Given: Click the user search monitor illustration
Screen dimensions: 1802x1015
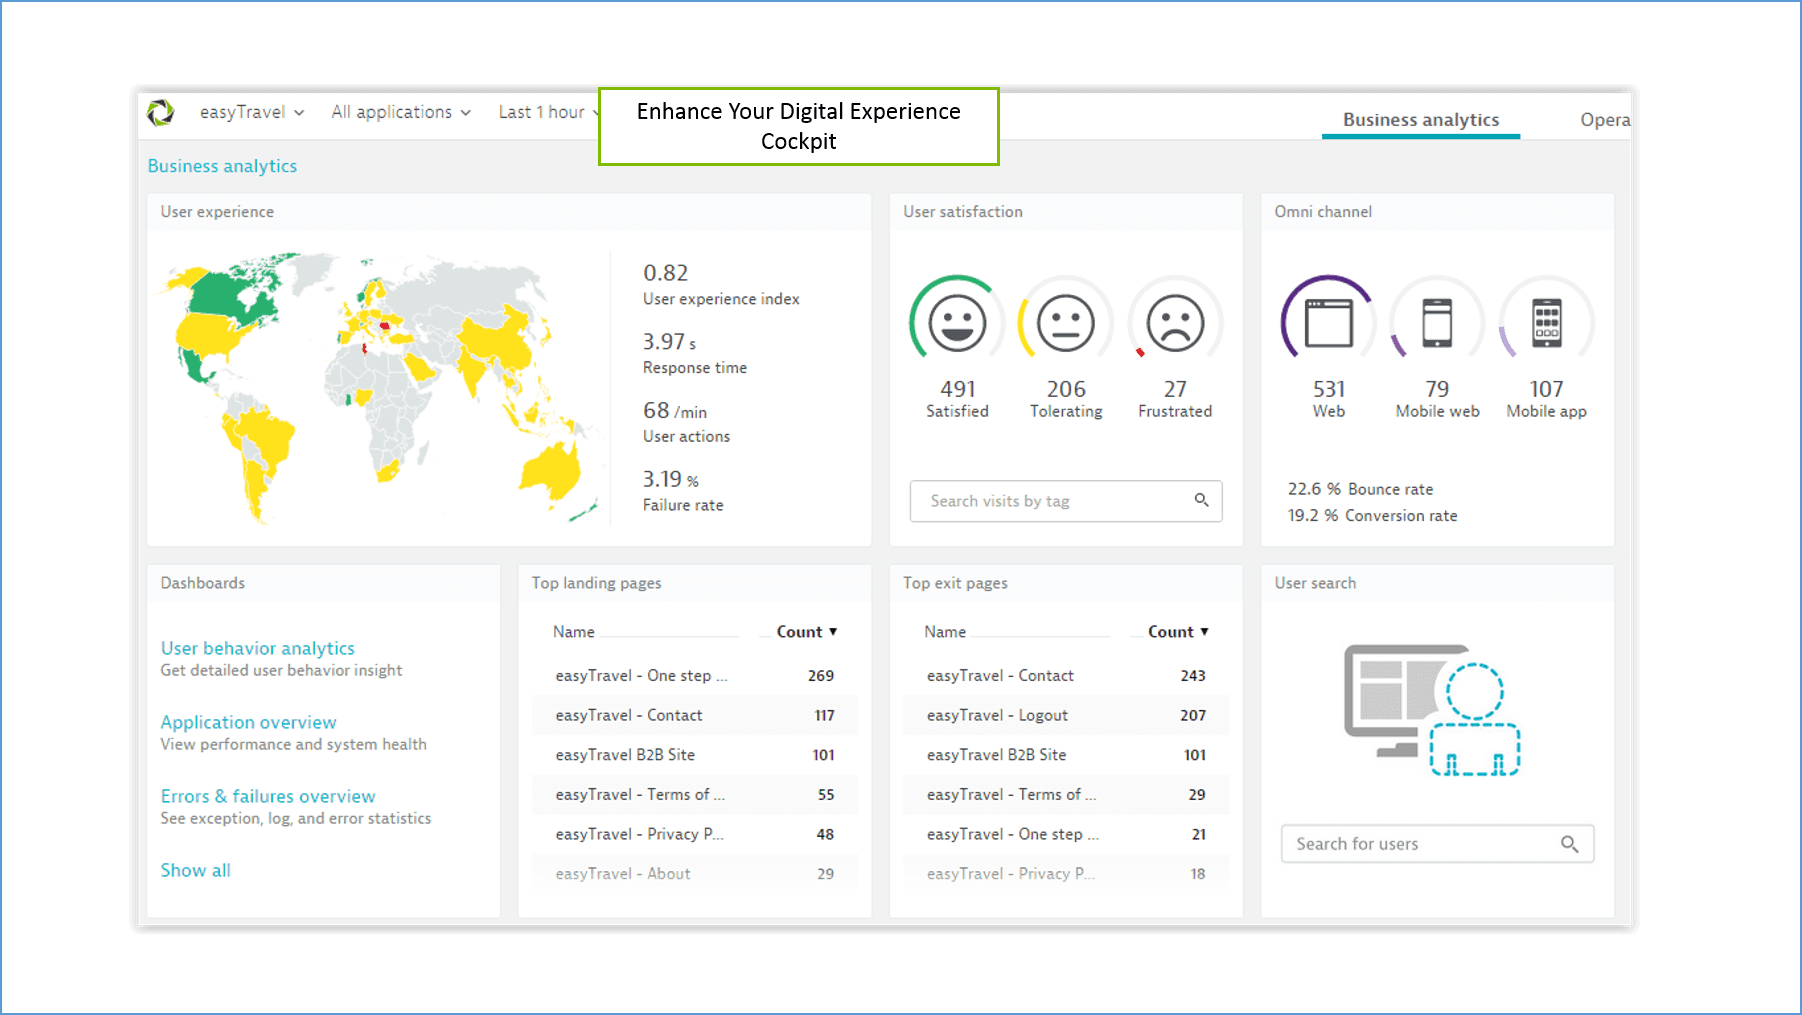Looking at the screenshot, I should coord(1431,710).
